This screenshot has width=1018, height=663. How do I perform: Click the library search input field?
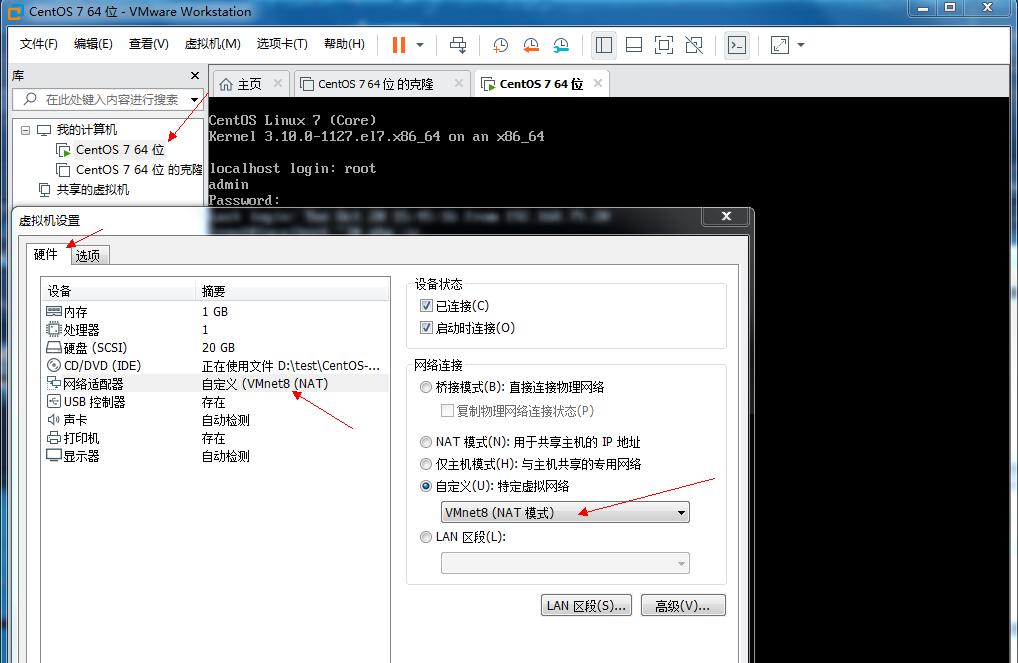107,99
